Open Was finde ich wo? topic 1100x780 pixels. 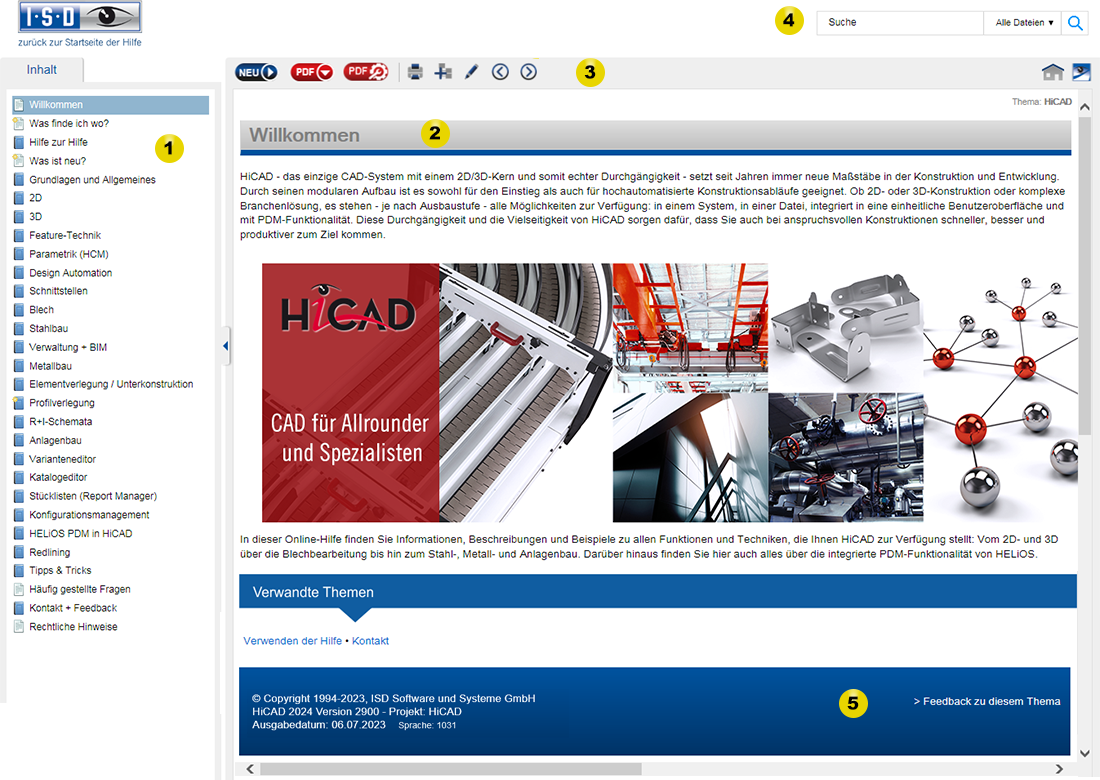tap(69, 123)
